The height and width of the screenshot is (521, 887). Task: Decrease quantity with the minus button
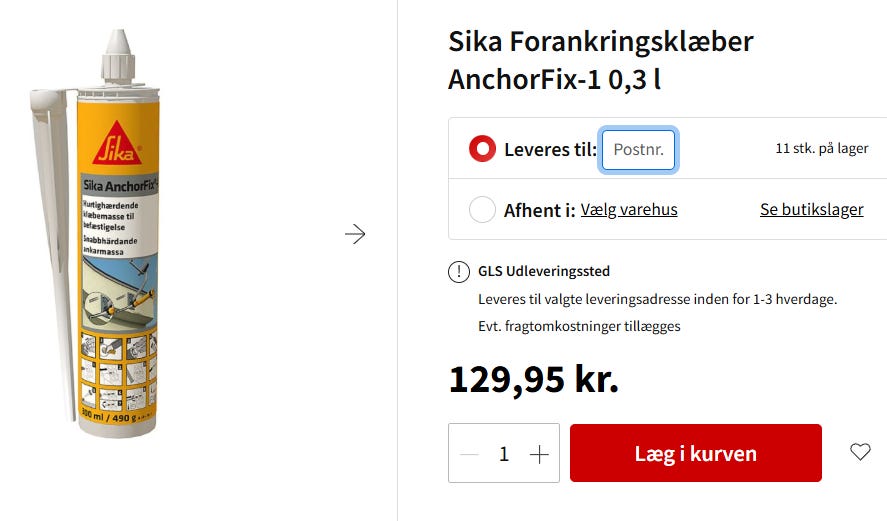(469, 454)
